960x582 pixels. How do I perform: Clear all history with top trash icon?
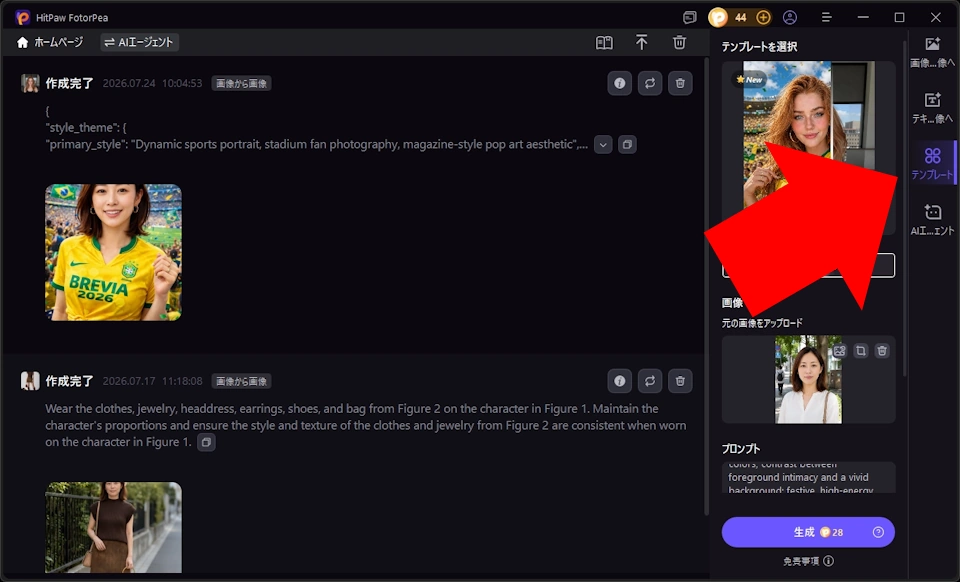click(x=679, y=42)
